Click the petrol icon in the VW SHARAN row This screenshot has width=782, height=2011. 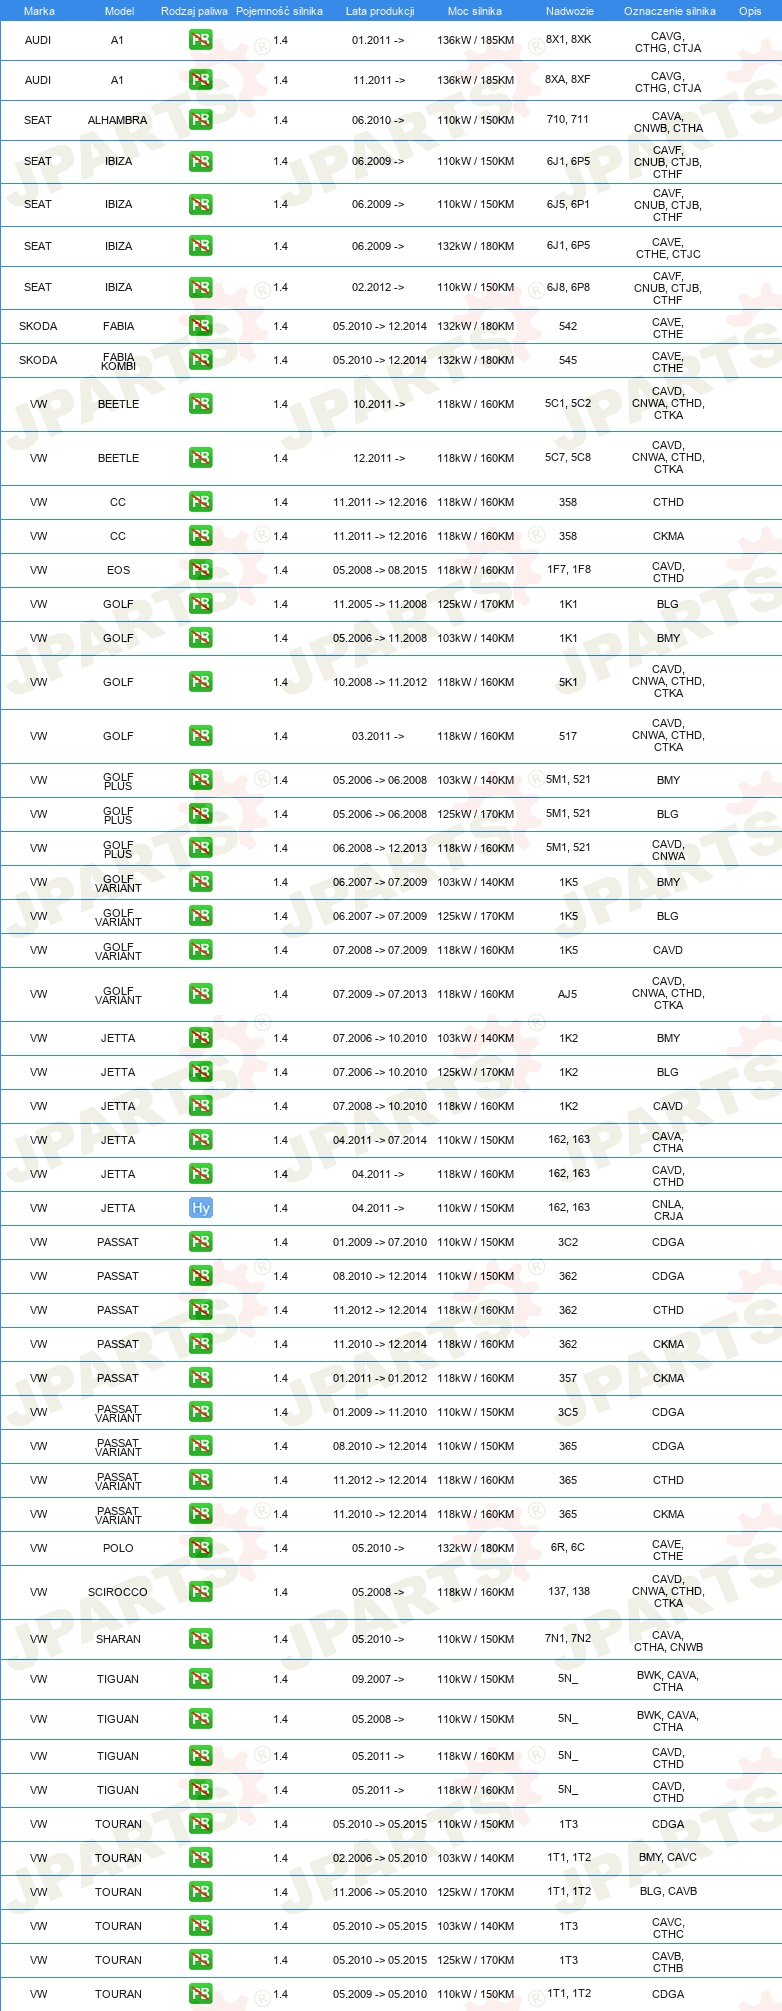pos(200,1639)
